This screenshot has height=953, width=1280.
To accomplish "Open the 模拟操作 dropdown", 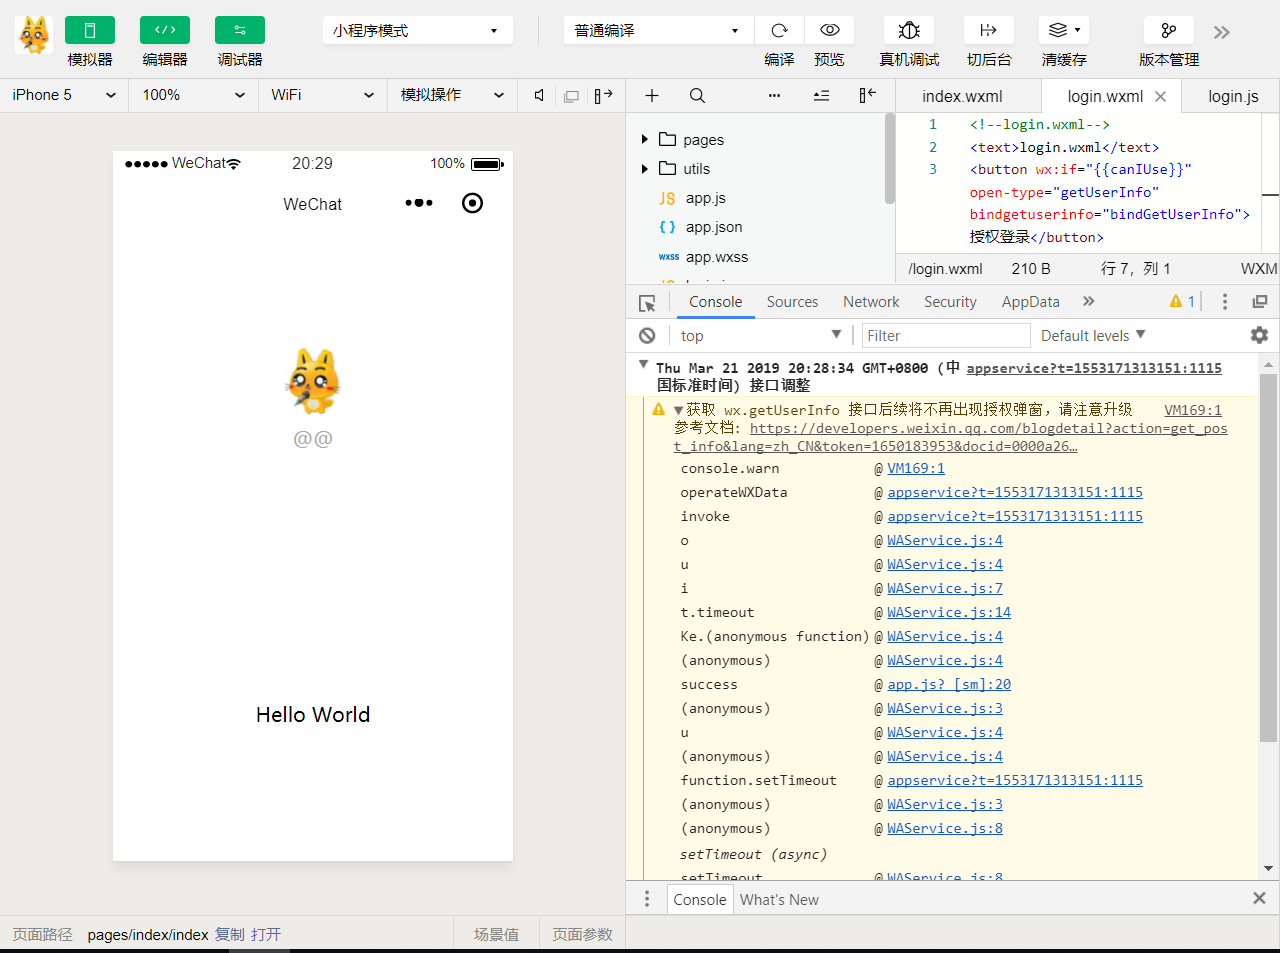I will [x=452, y=95].
